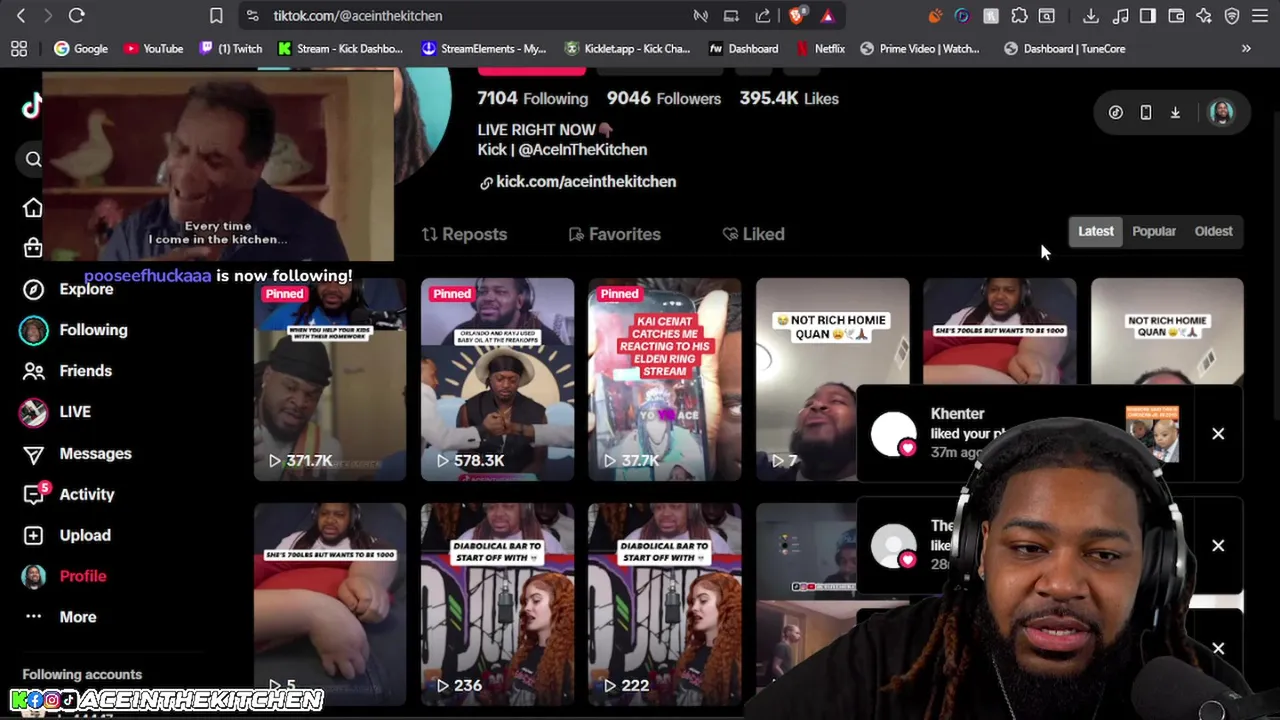
Task: Sort videos by Oldest
Action: [x=1213, y=231]
